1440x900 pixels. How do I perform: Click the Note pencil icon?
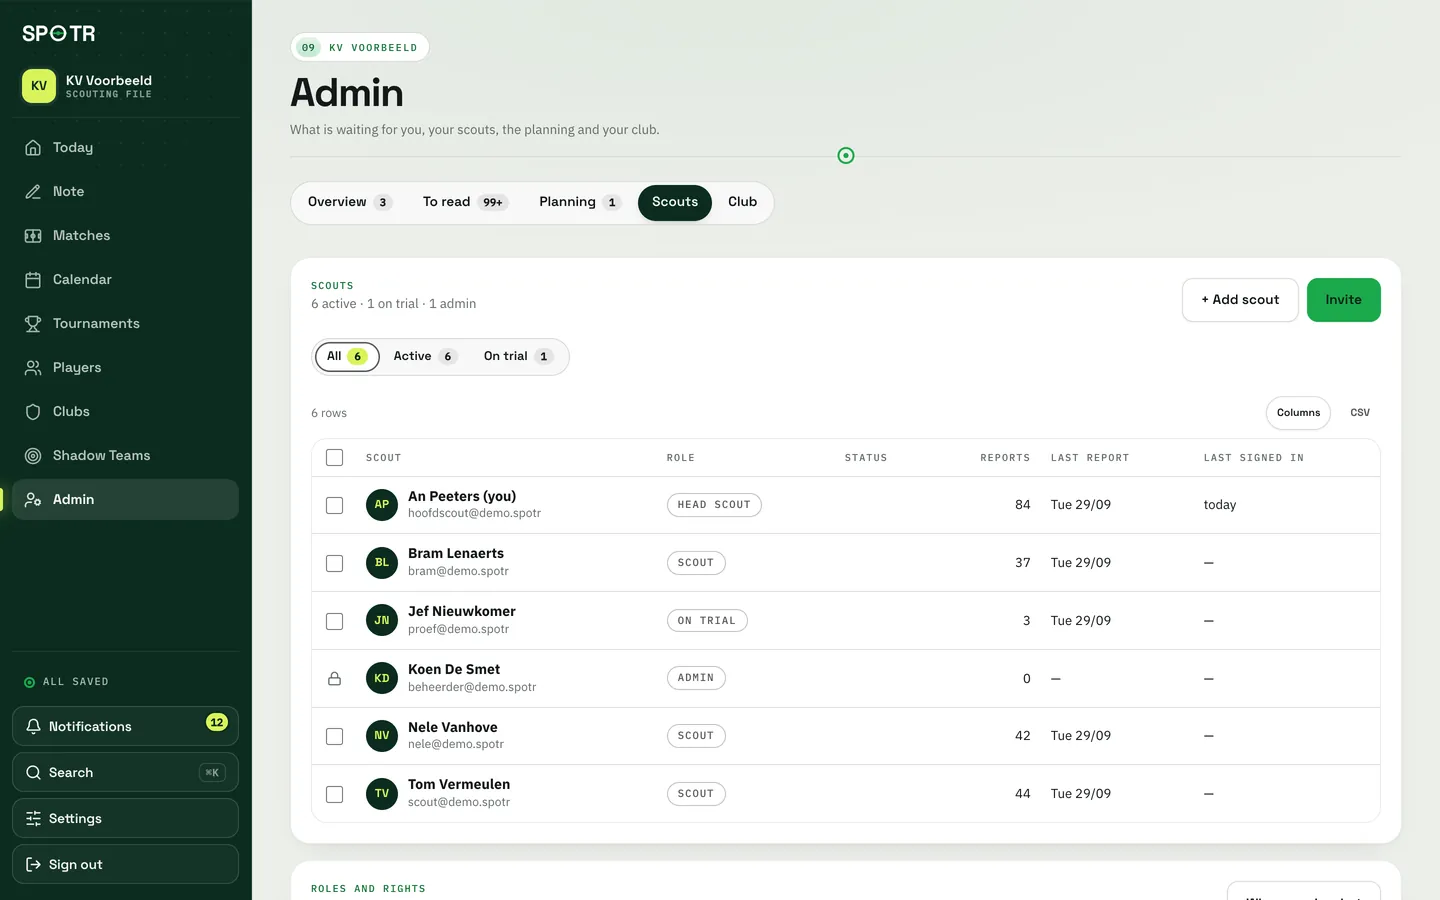(x=33, y=192)
